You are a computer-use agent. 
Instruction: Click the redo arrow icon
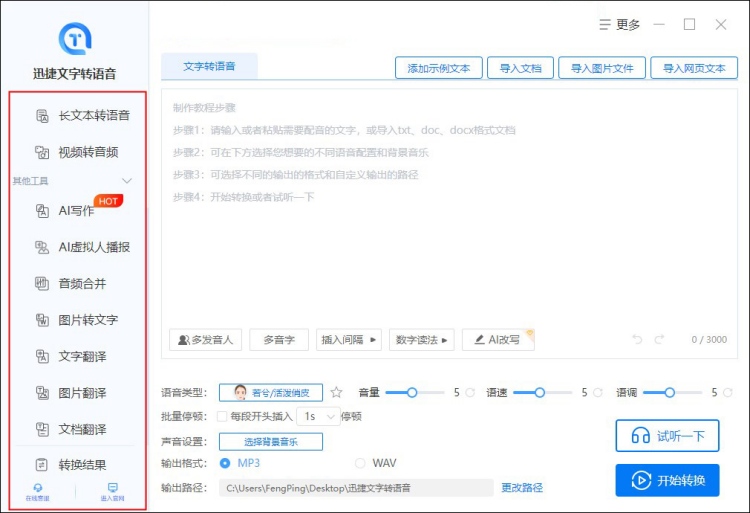pos(660,339)
